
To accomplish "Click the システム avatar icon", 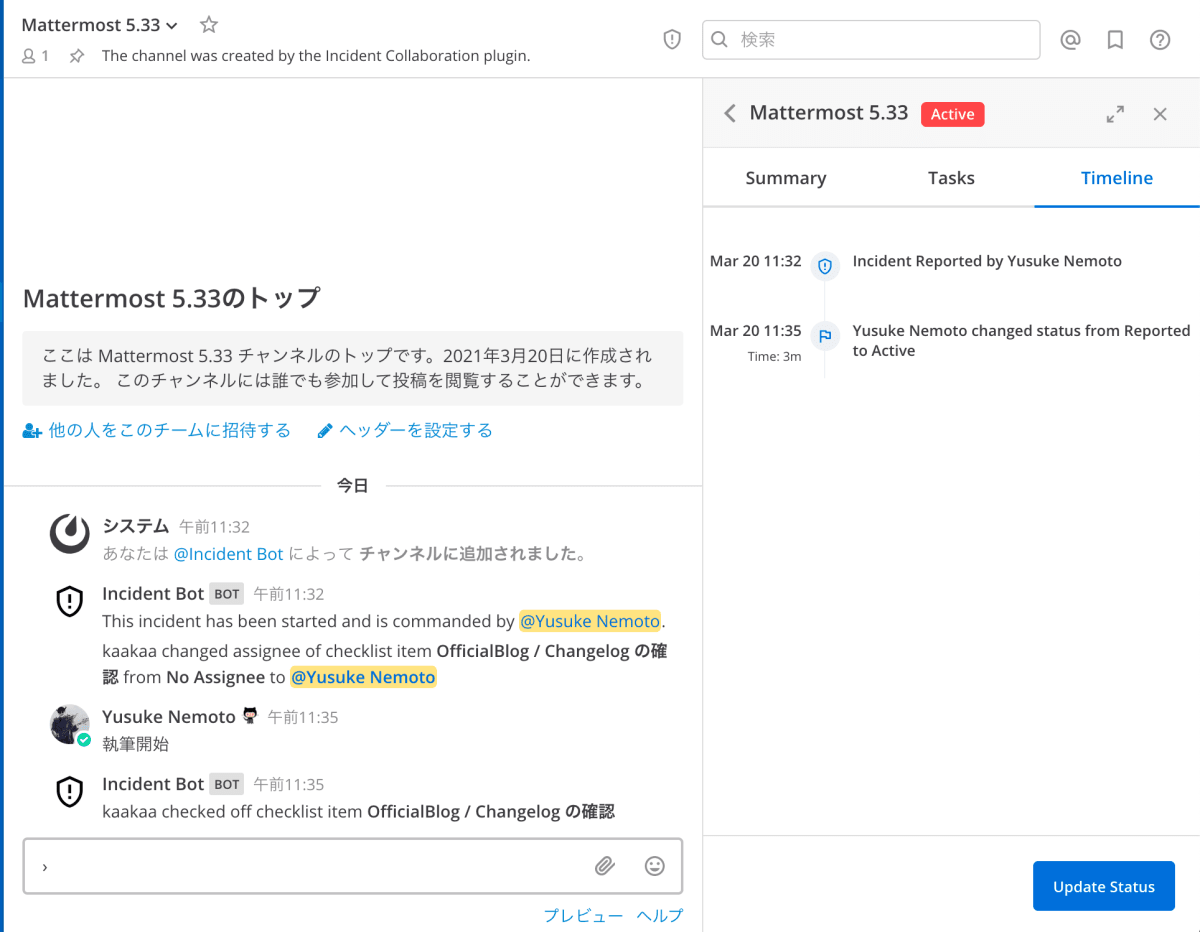I will click(x=69, y=534).
